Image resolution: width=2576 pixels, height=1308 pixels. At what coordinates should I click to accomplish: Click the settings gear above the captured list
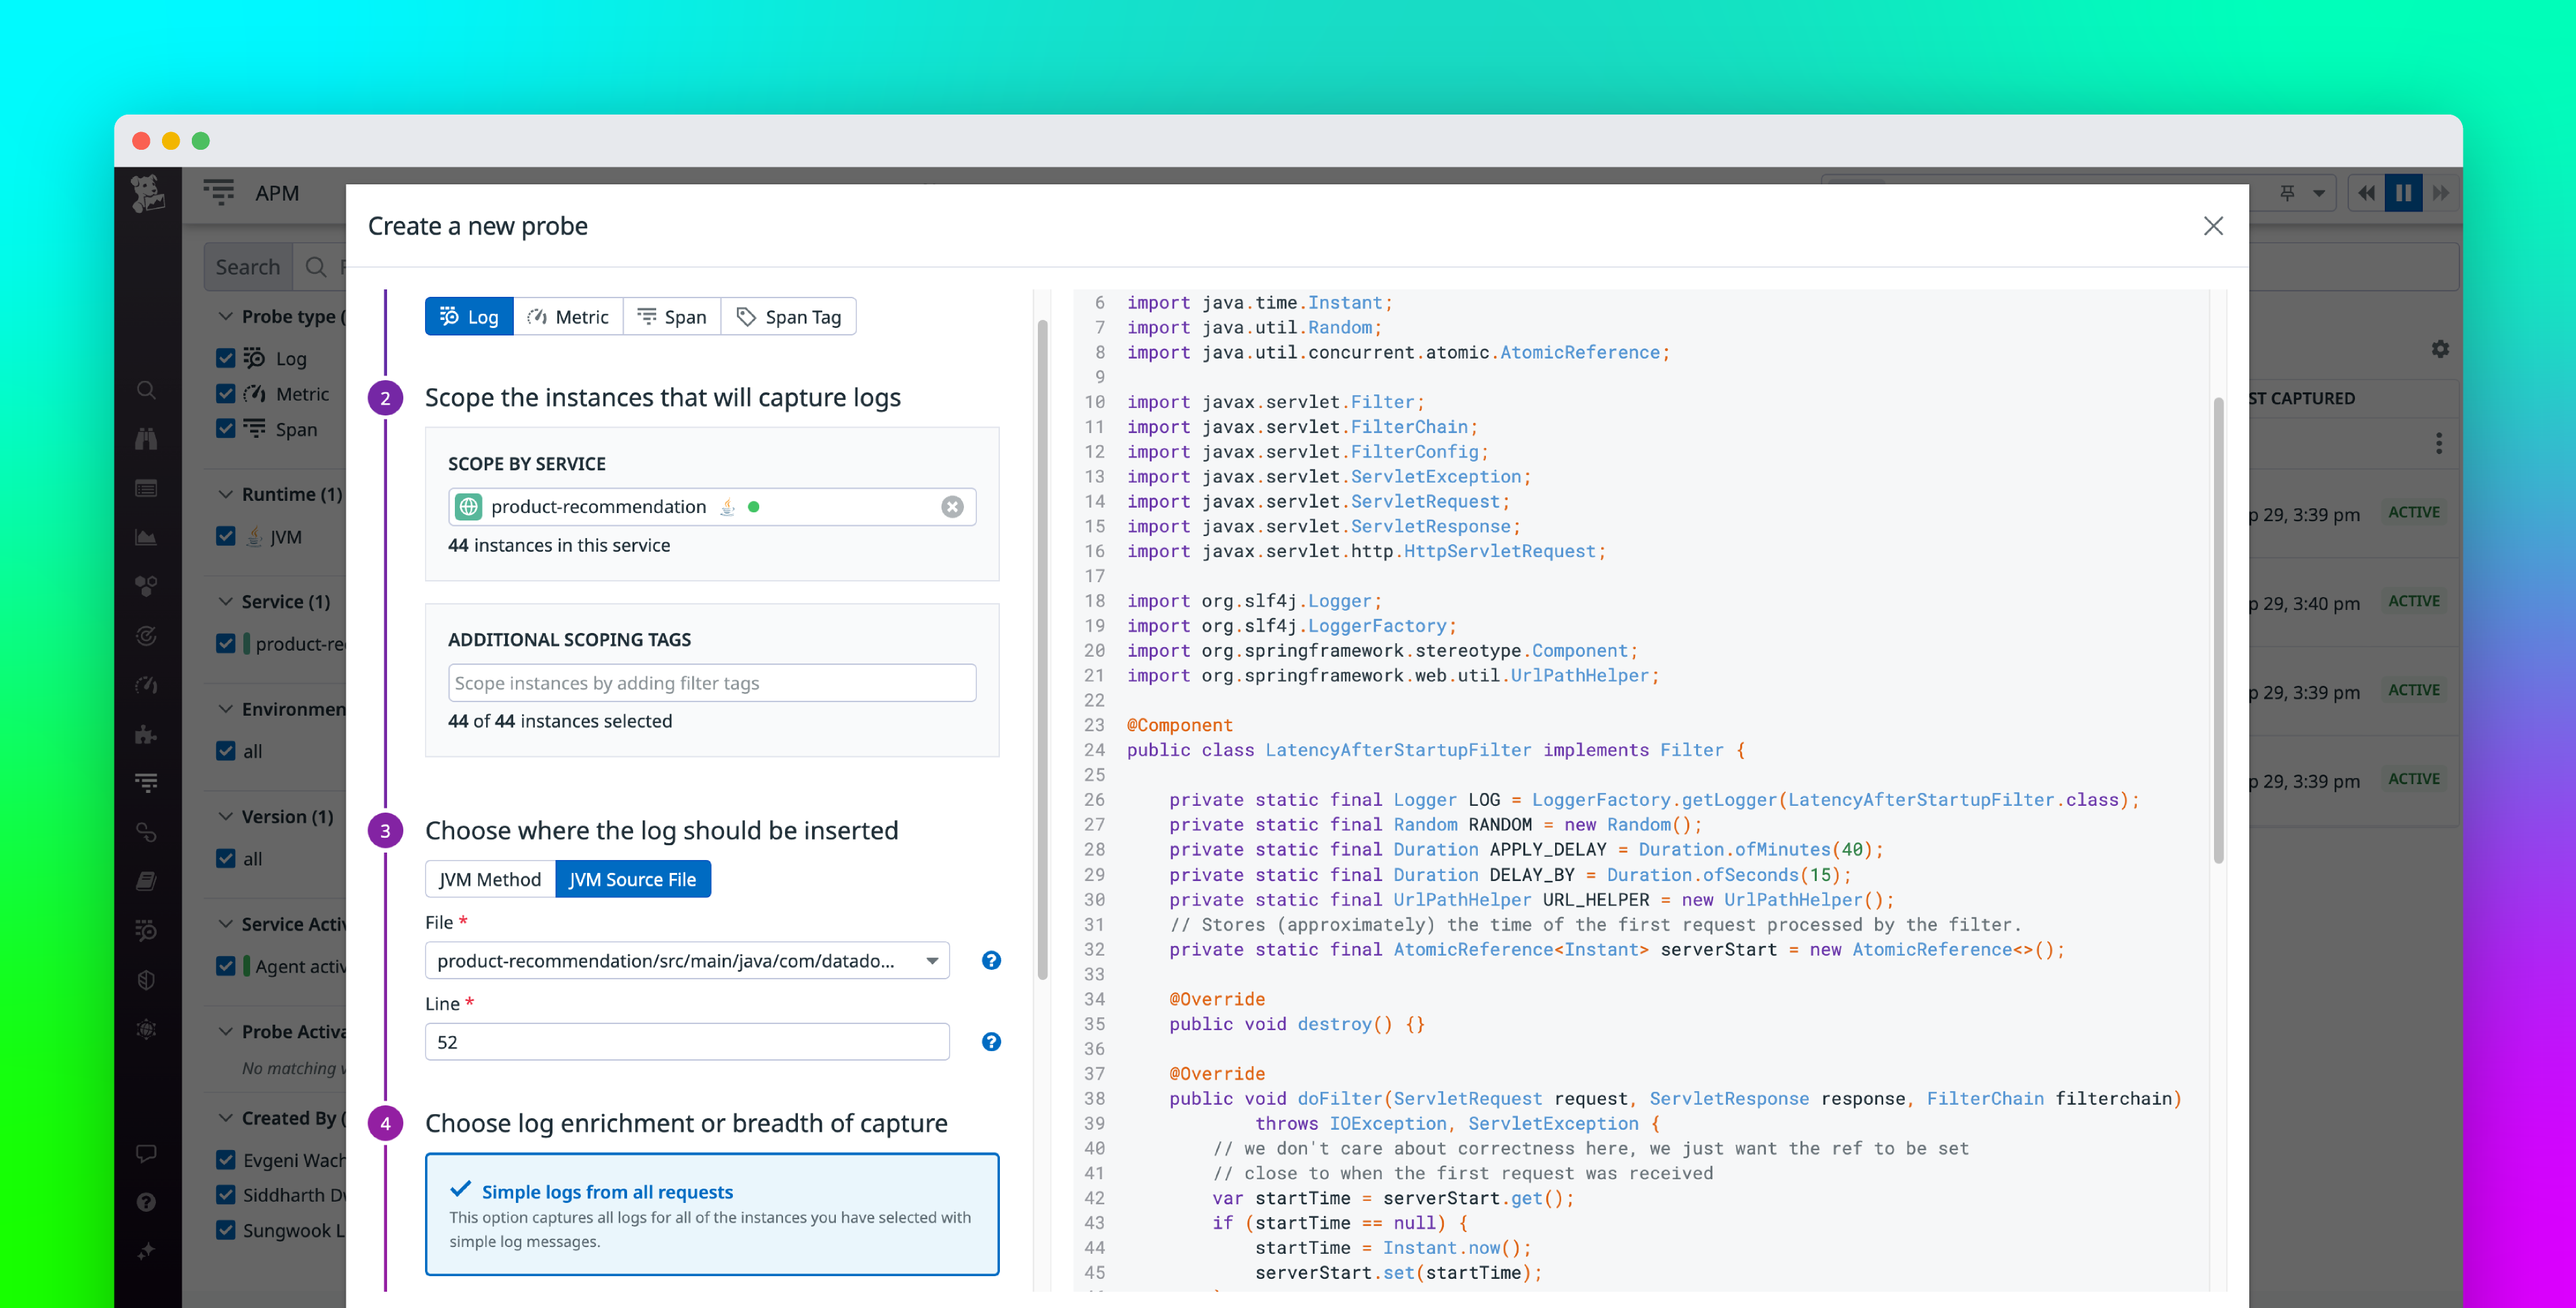(x=2440, y=348)
